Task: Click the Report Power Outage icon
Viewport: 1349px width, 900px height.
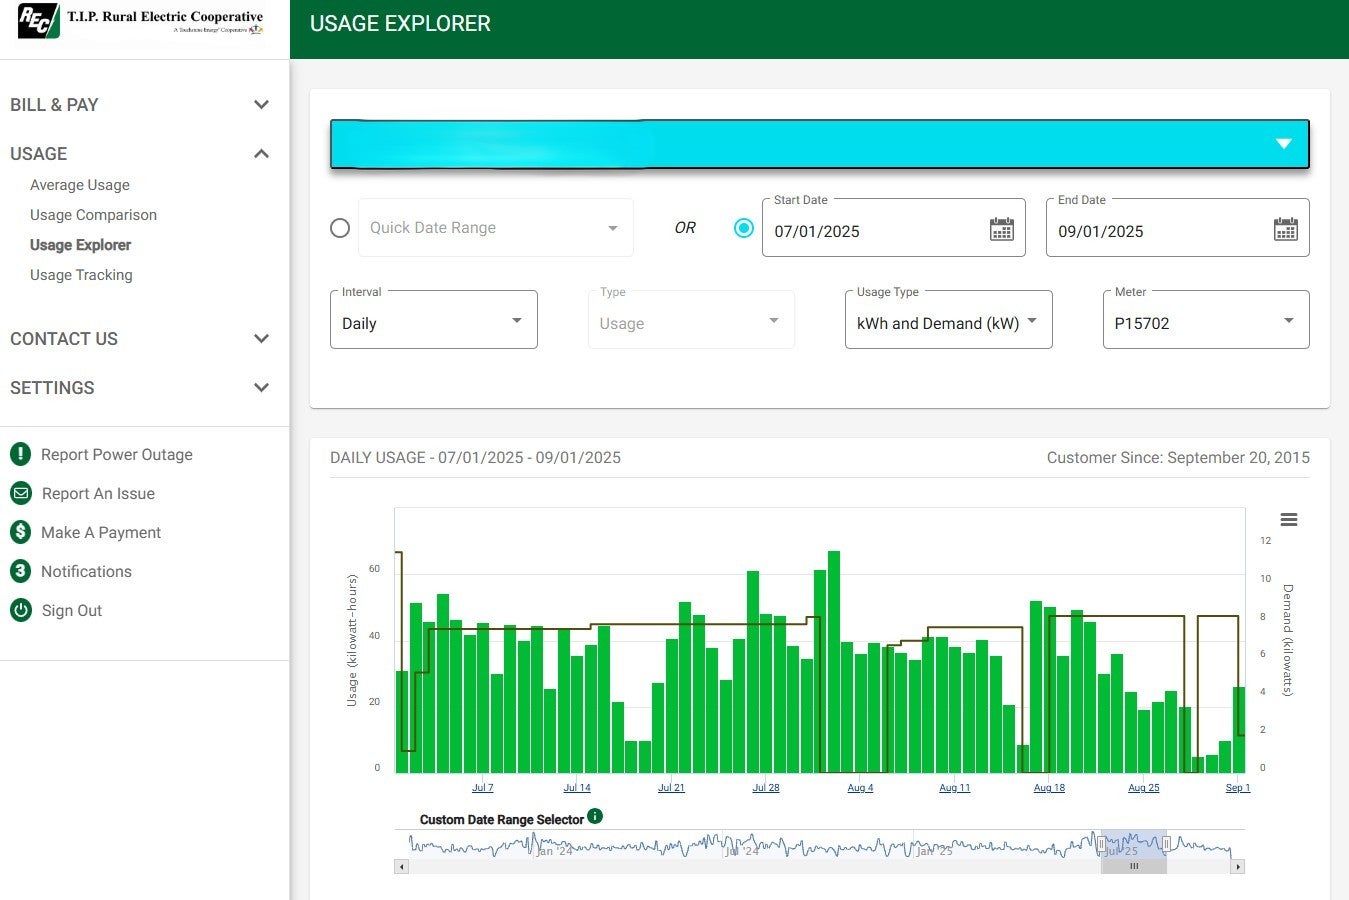Action: [21, 454]
